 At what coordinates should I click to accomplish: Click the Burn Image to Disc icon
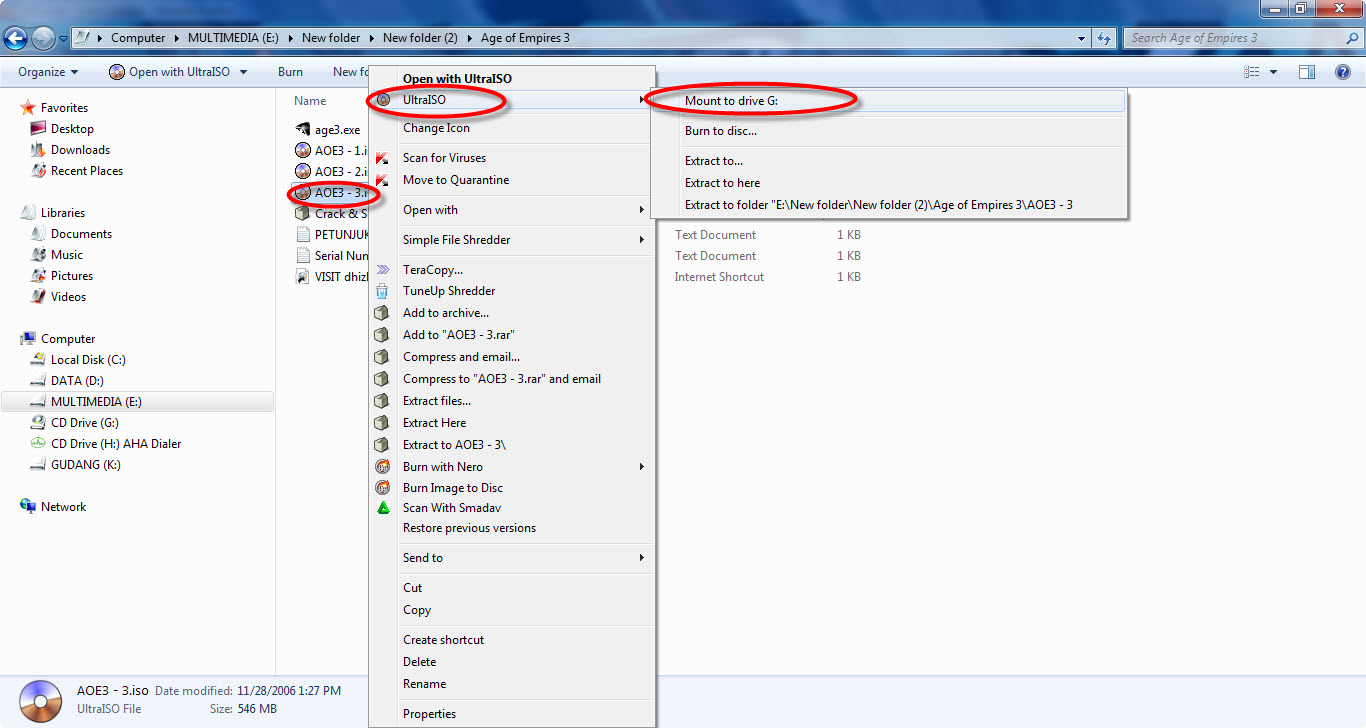coord(381,488)
